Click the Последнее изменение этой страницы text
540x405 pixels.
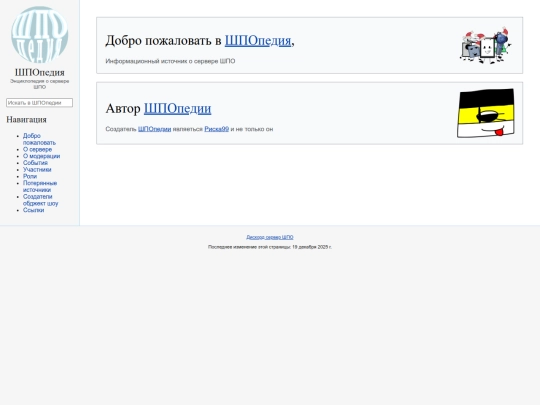click(x=270, y=247)
